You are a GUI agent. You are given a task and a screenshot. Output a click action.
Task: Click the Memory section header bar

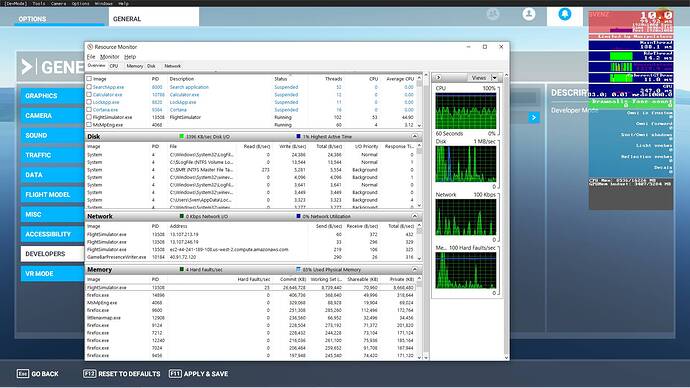click(254, 269)
